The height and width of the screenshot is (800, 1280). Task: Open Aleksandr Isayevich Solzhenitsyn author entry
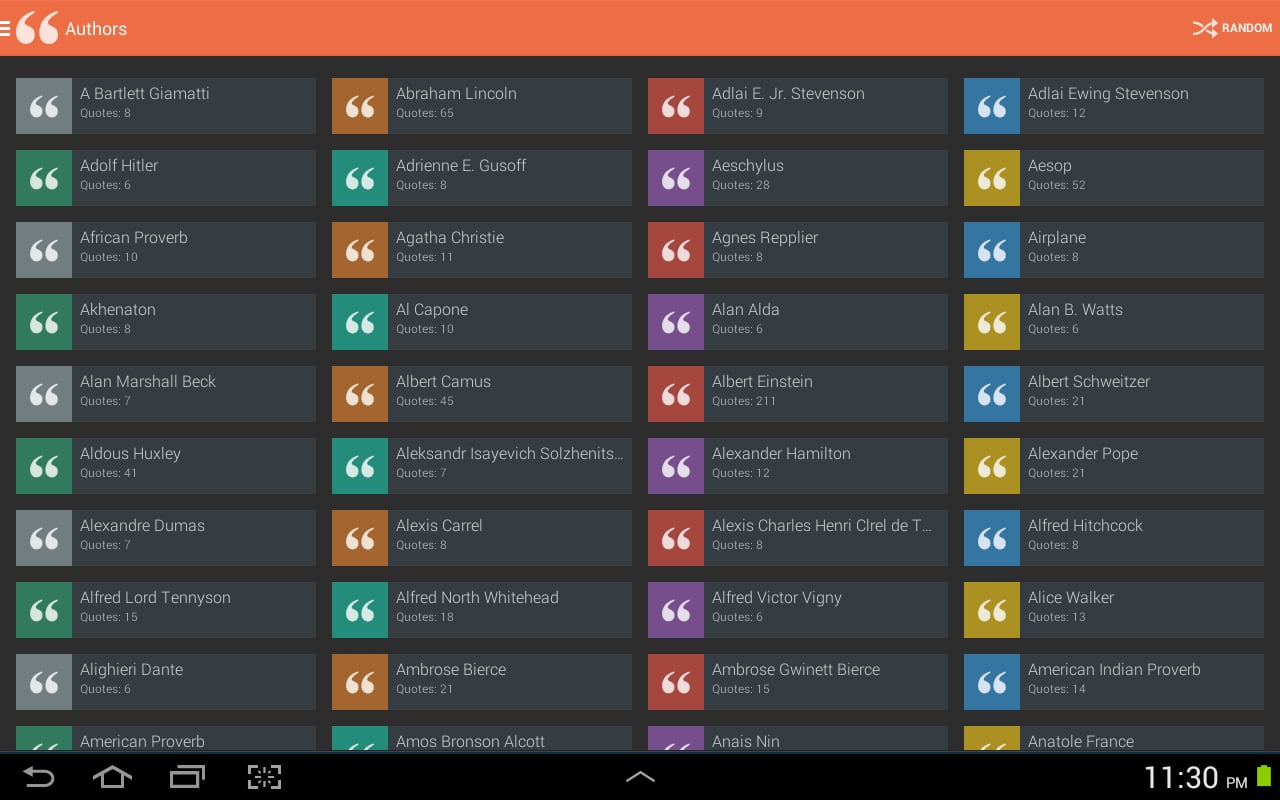(482, 466)
